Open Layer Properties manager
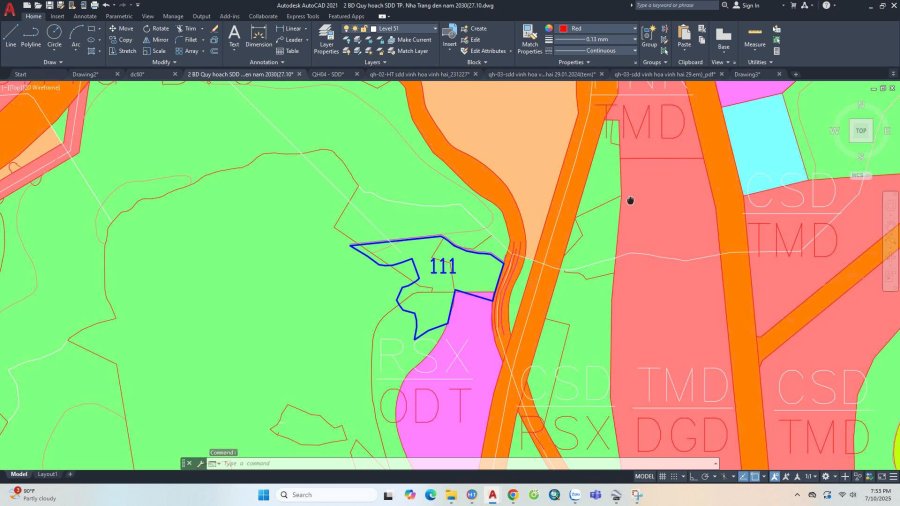900x506 pixels. tap(326, 38)
